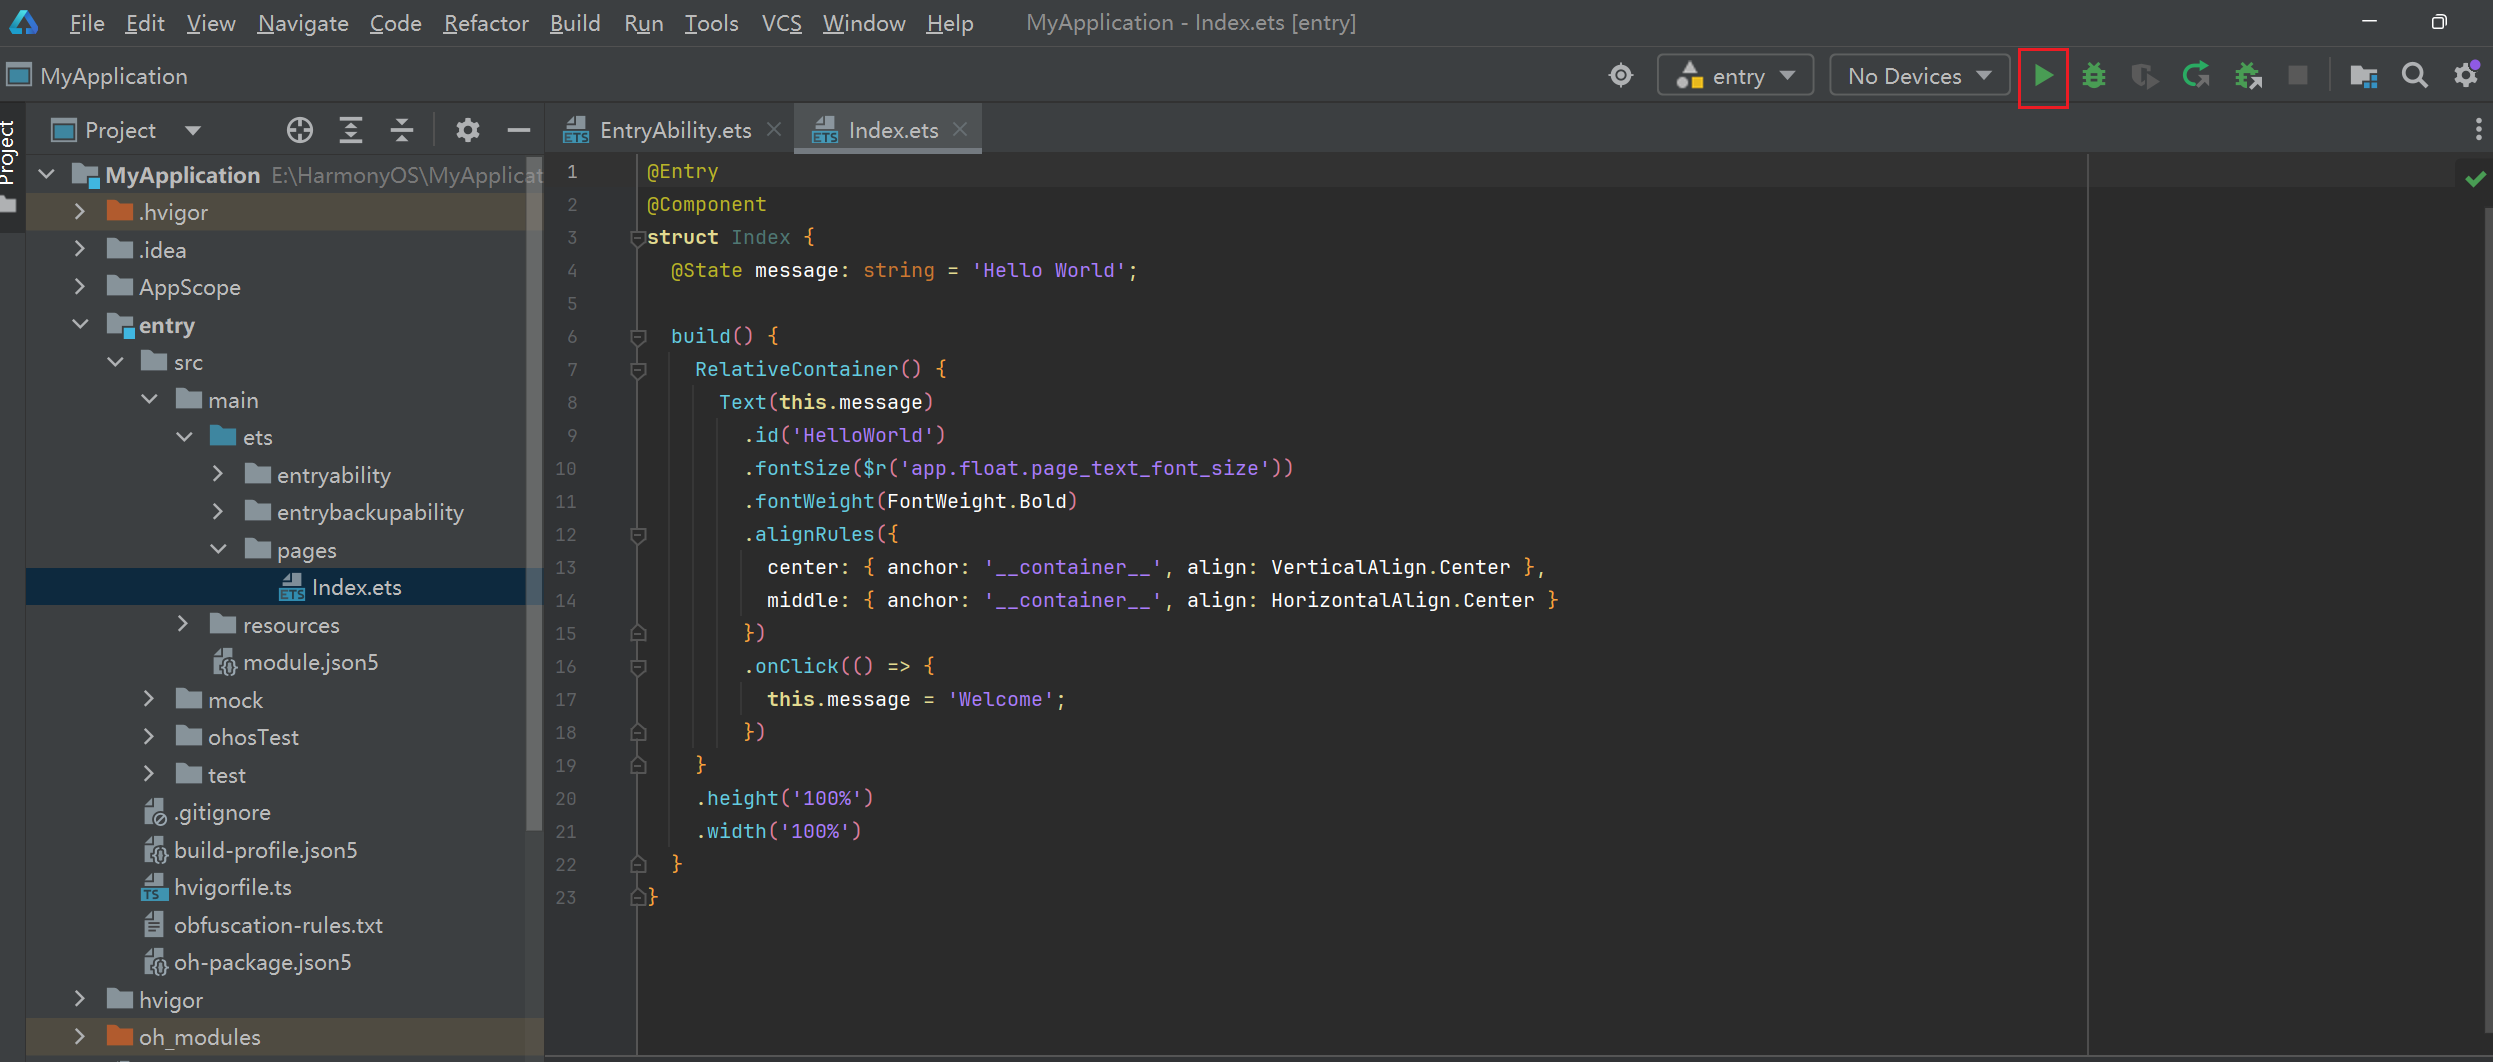
Task: Click the Stop square icon in toolbar
Action: point(2298,76)
